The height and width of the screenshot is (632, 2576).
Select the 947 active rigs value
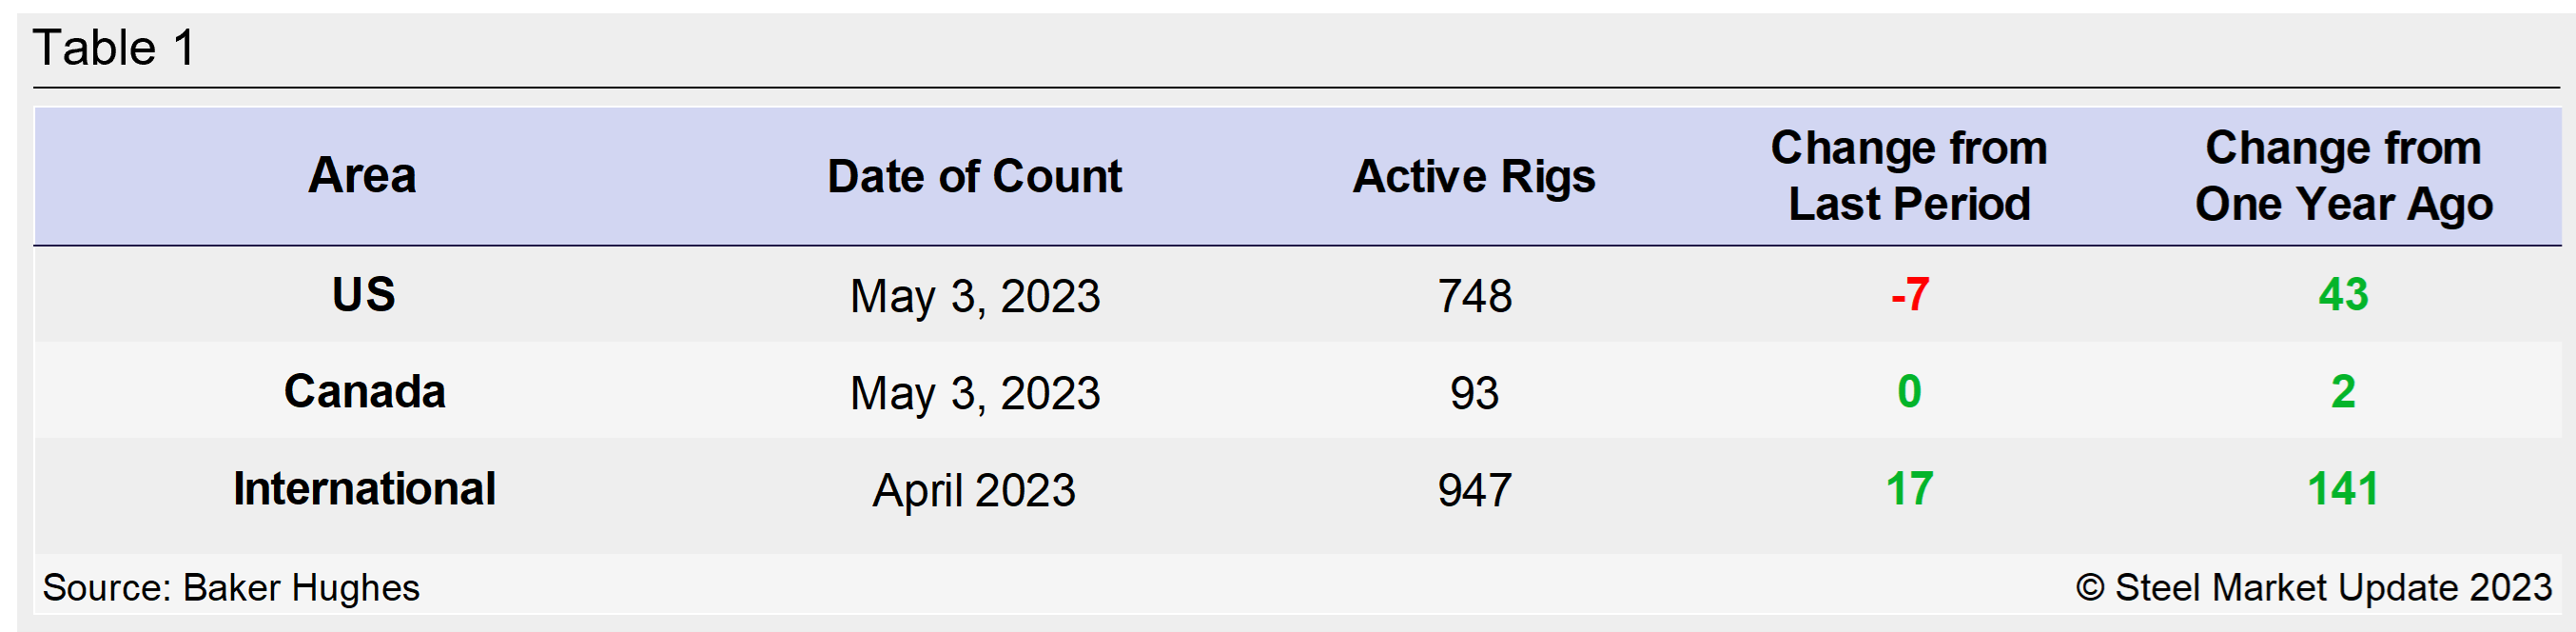(1474, 491)
